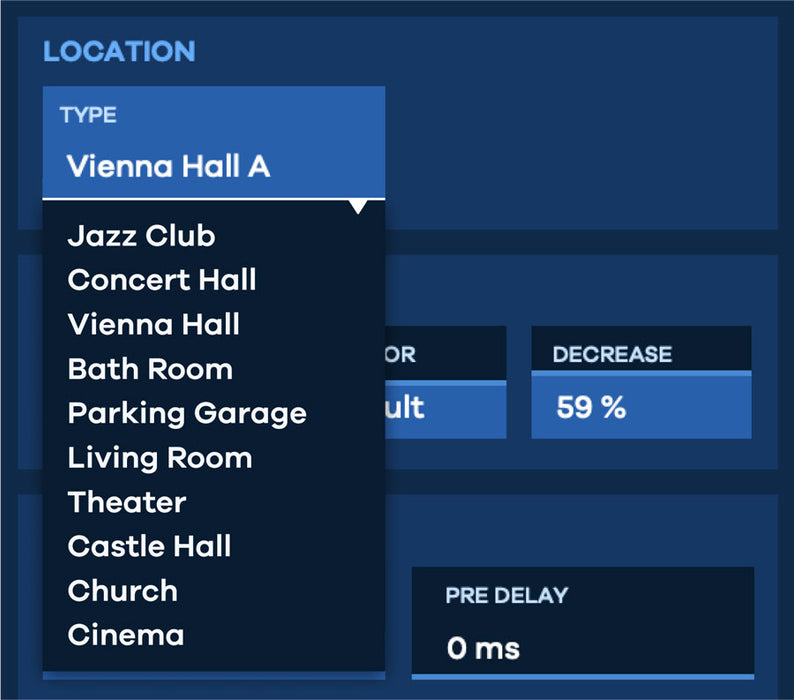Click the DECREASE label header
The width and height of the screenshot is (794, 700).
pyautogui.click(x=612, y=354)
